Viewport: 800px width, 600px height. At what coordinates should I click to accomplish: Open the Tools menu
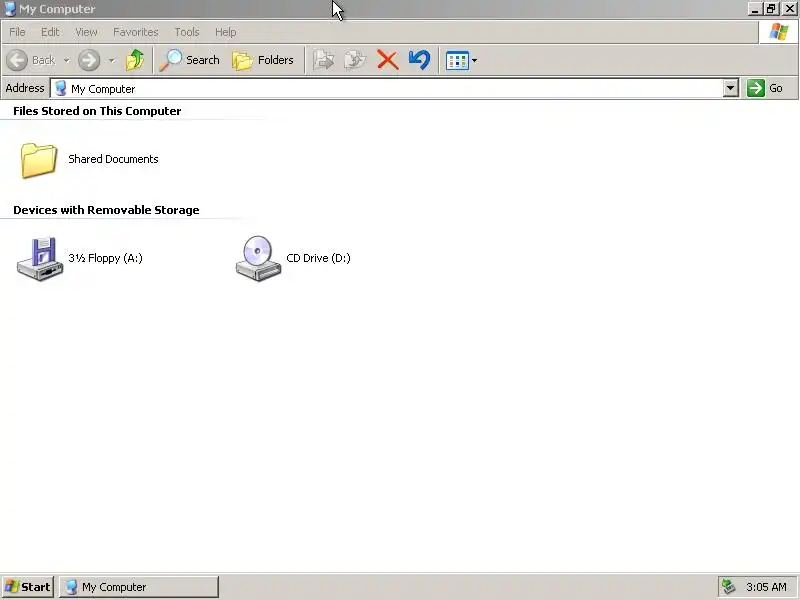coord(187,32)
